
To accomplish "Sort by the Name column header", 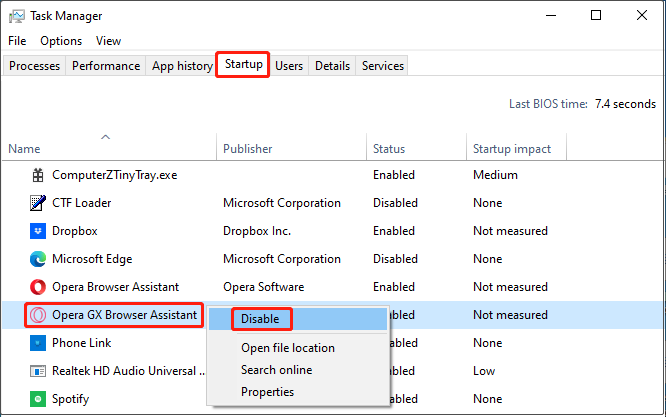I will pyautogui.click(x=24, y=149).
